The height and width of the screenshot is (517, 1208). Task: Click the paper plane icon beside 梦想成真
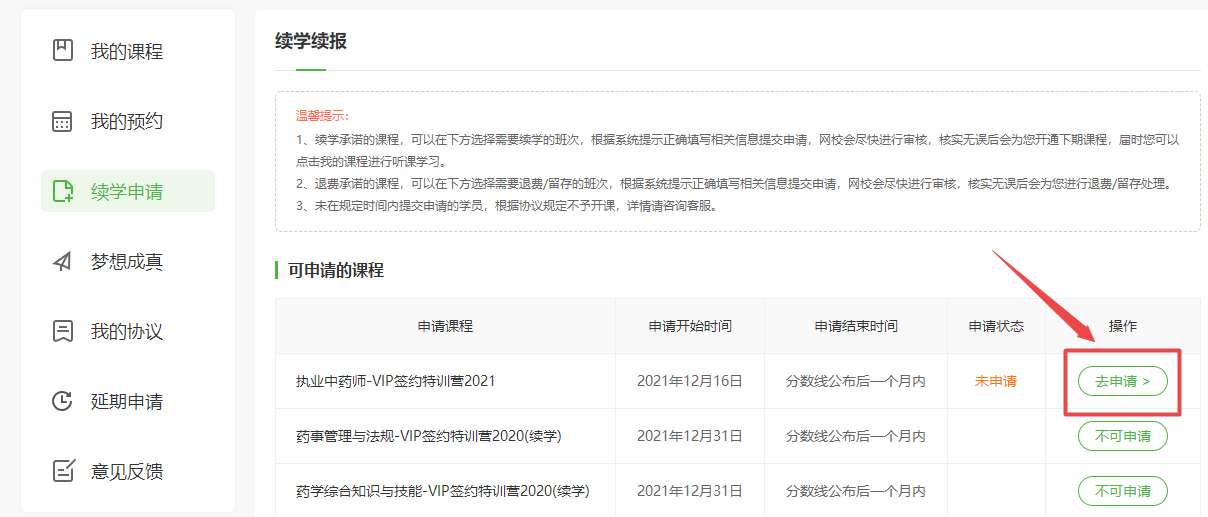[63, 261]
